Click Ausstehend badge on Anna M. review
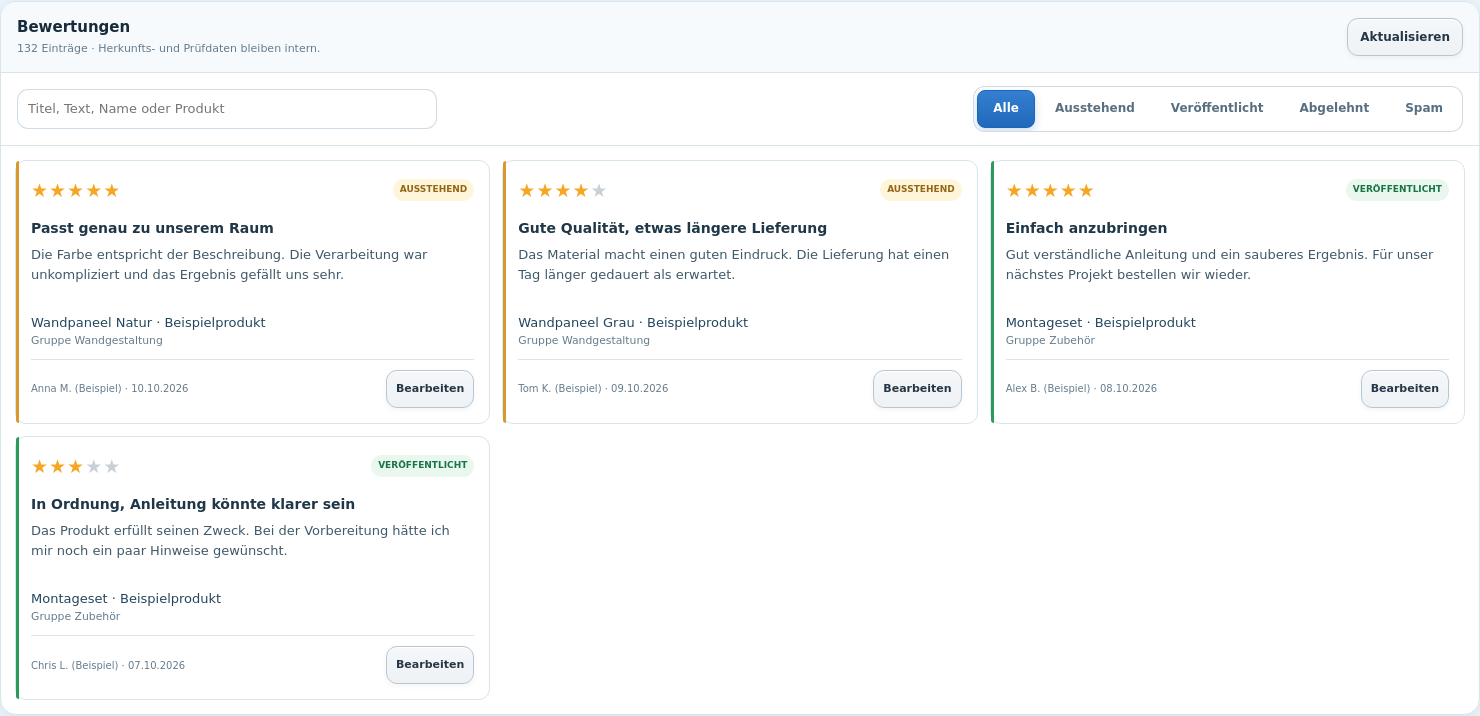Image resolution: width=1480 pixels, height=716 pixels. pos(433,190)
